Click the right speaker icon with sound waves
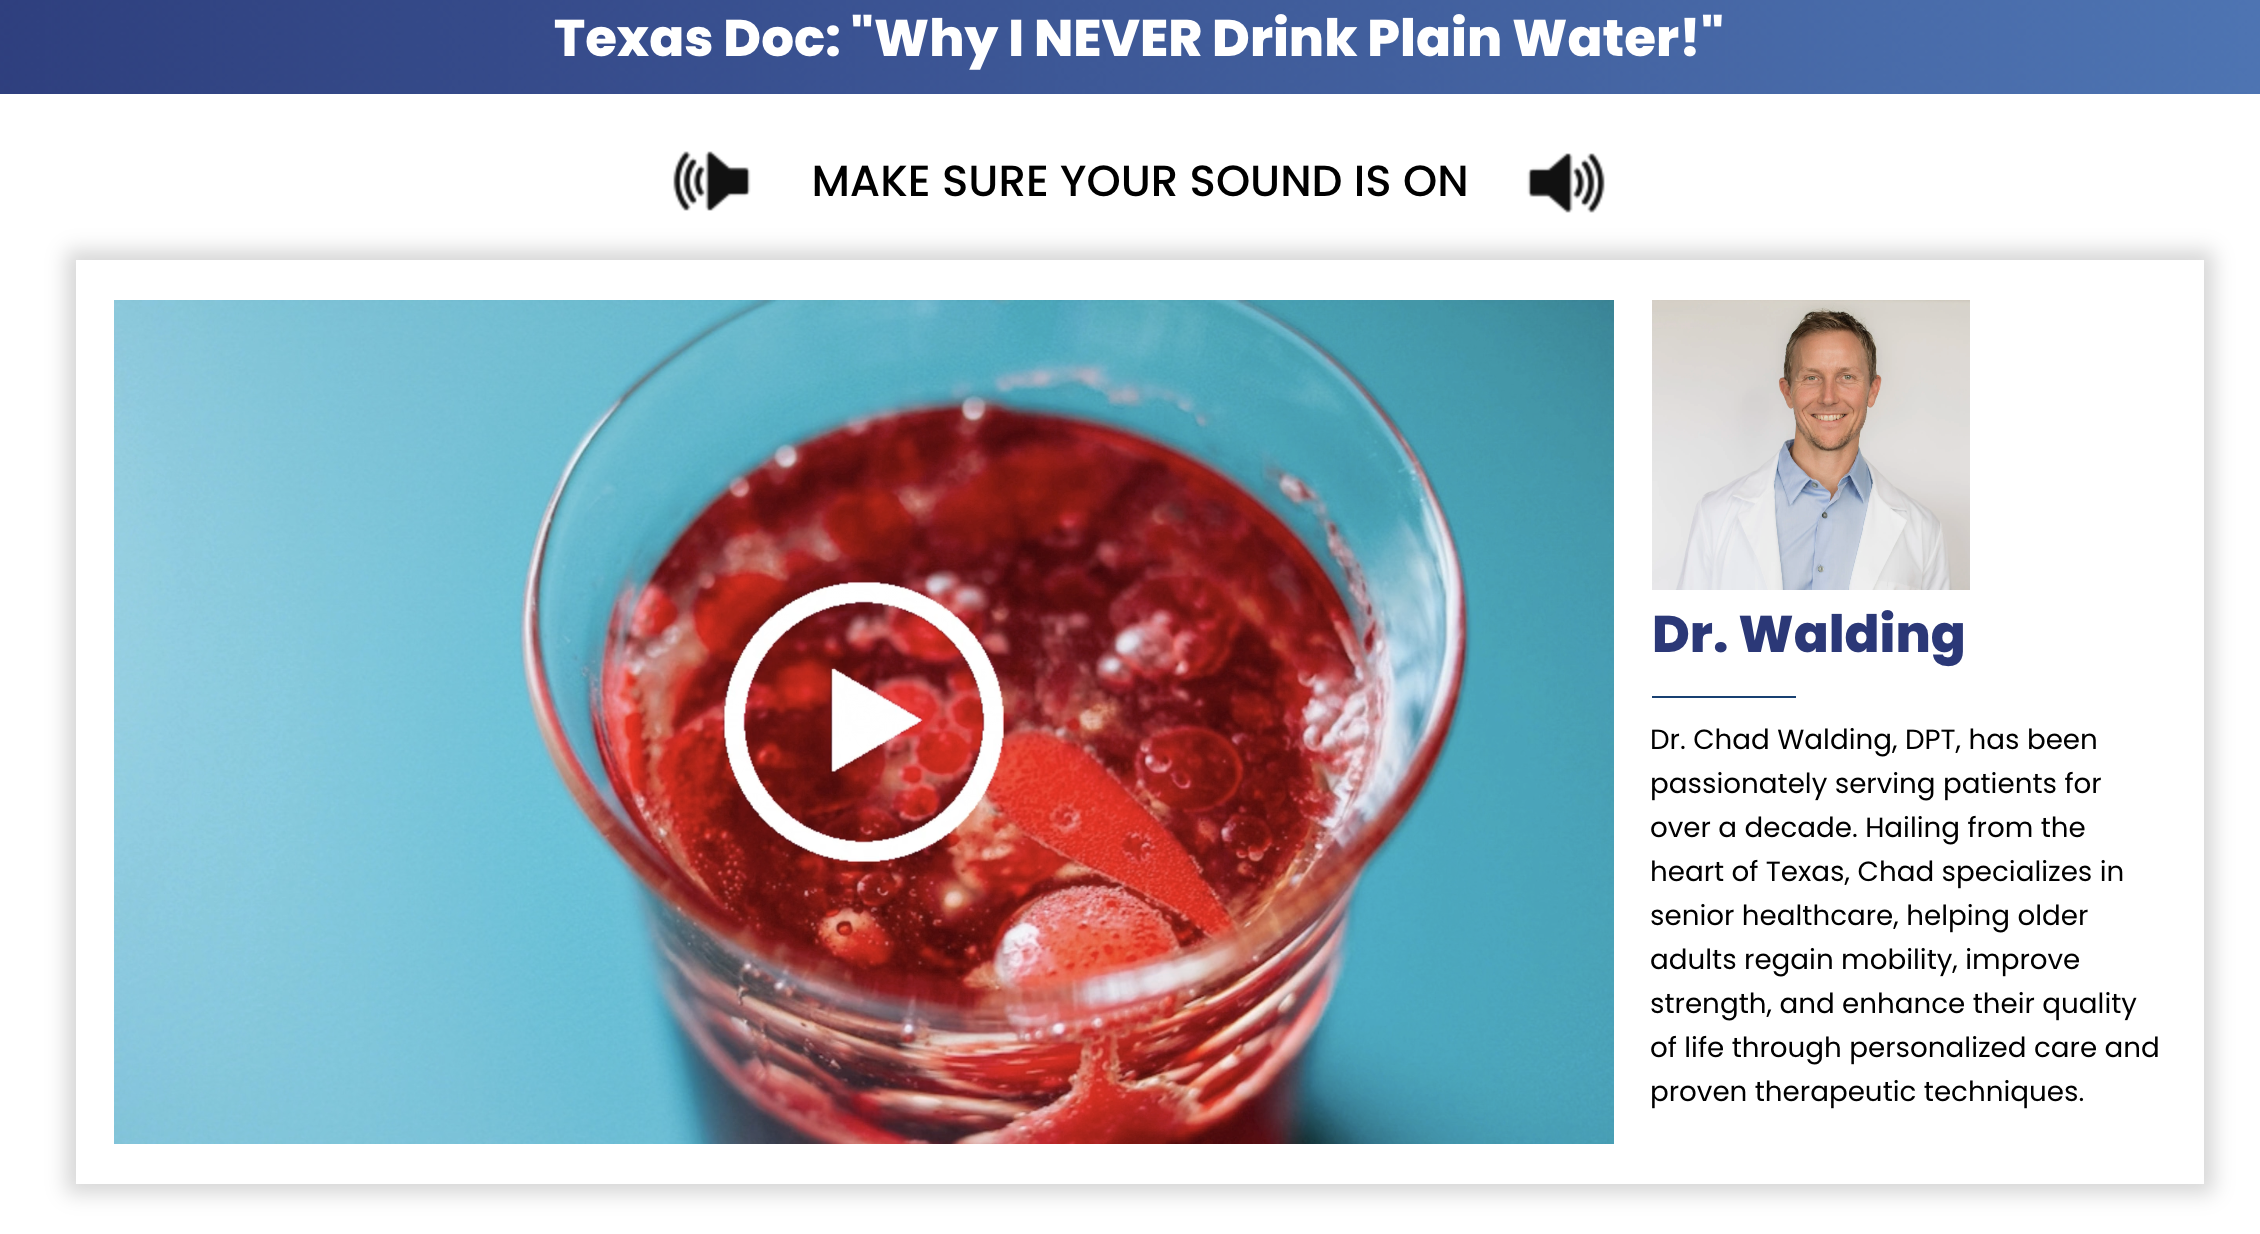2260x1234 pixels. click(1567, 183)
